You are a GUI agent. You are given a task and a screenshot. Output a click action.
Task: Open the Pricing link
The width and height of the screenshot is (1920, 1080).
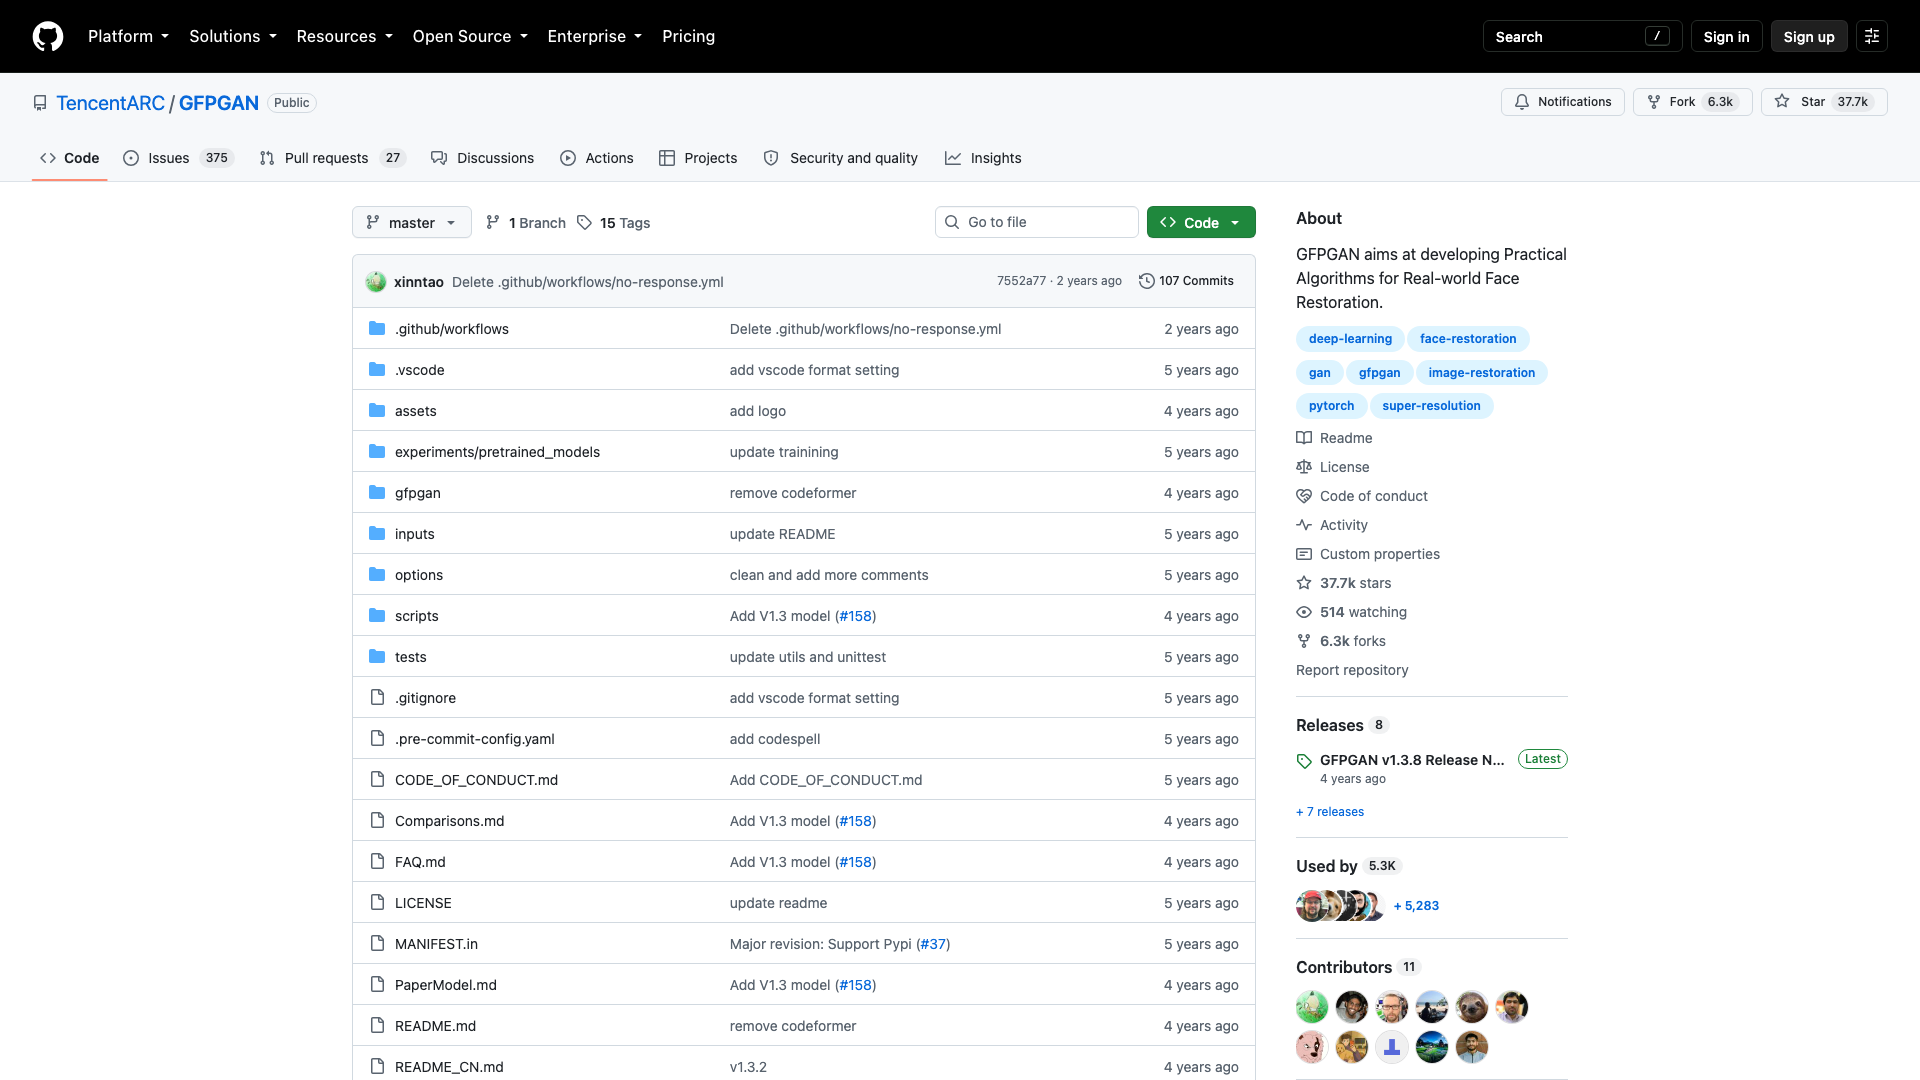688,37
